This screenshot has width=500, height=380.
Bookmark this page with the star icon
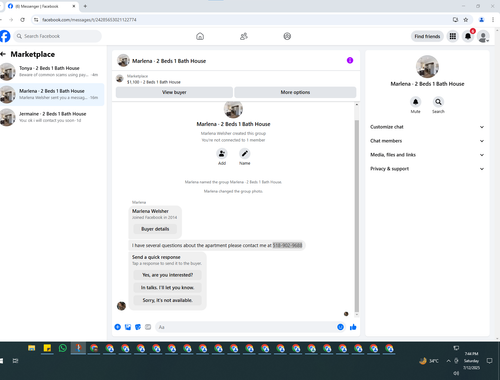point(466,20)
